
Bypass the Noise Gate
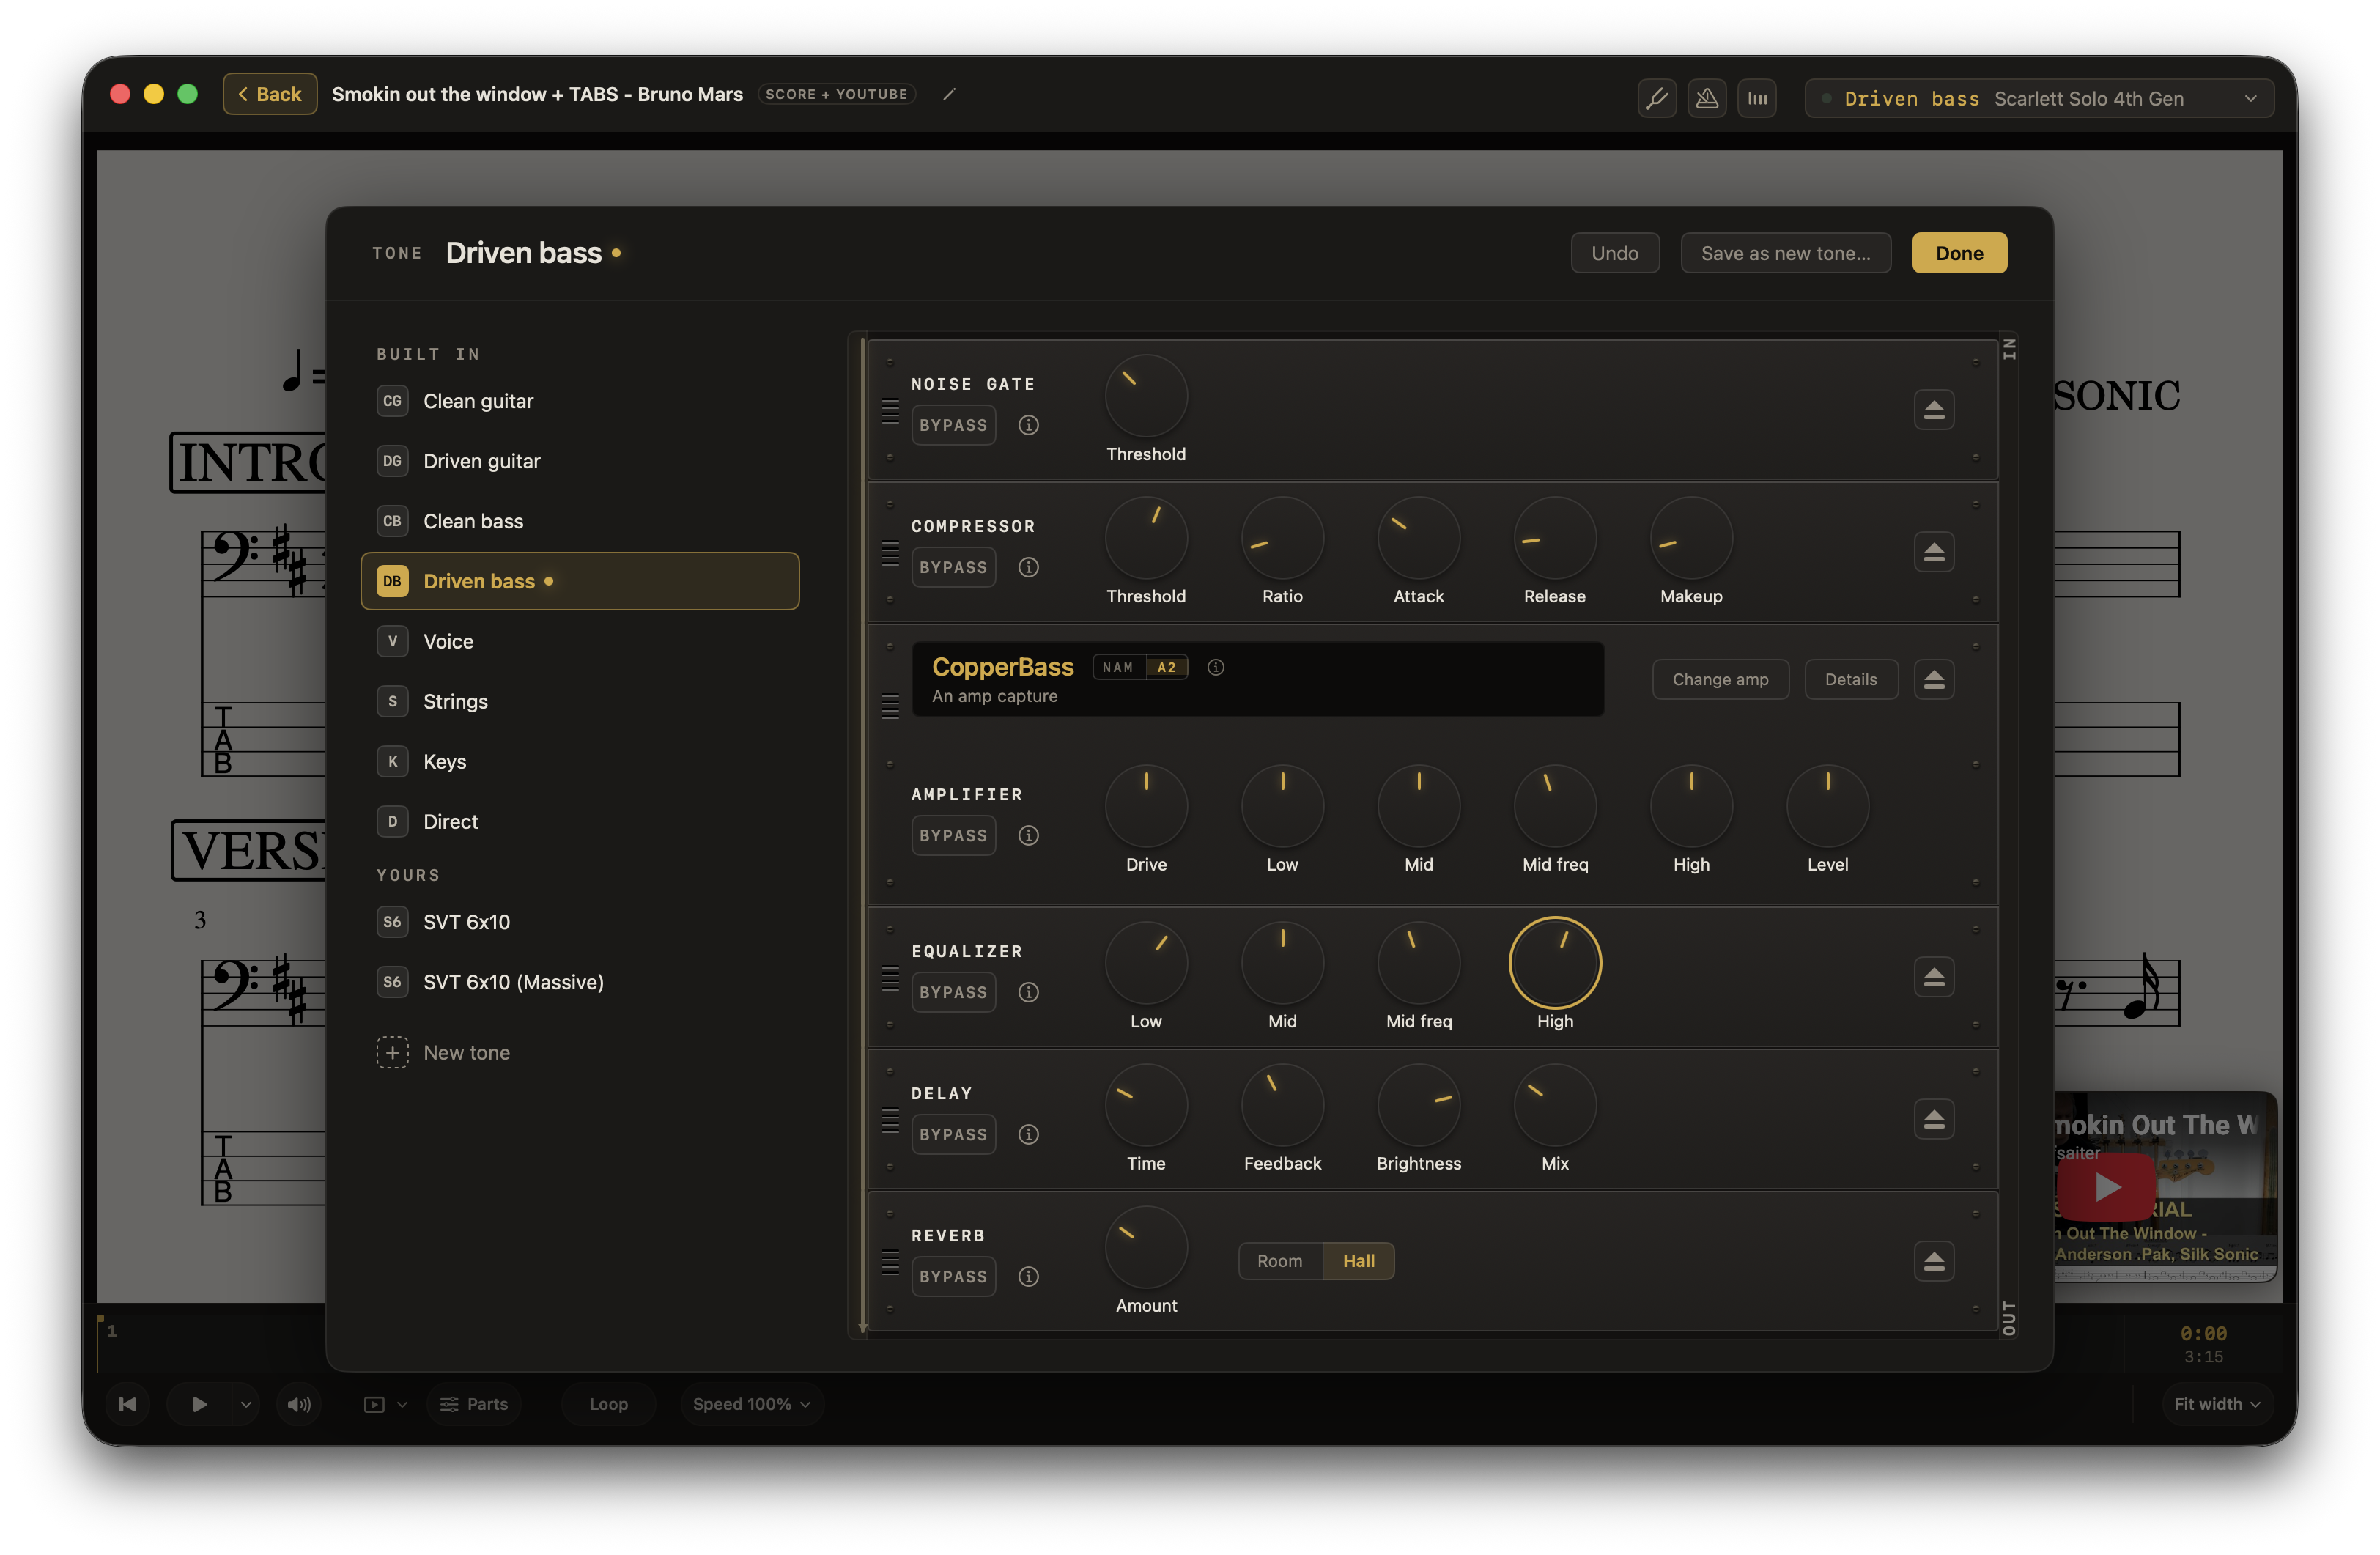(x=953, y=425)
